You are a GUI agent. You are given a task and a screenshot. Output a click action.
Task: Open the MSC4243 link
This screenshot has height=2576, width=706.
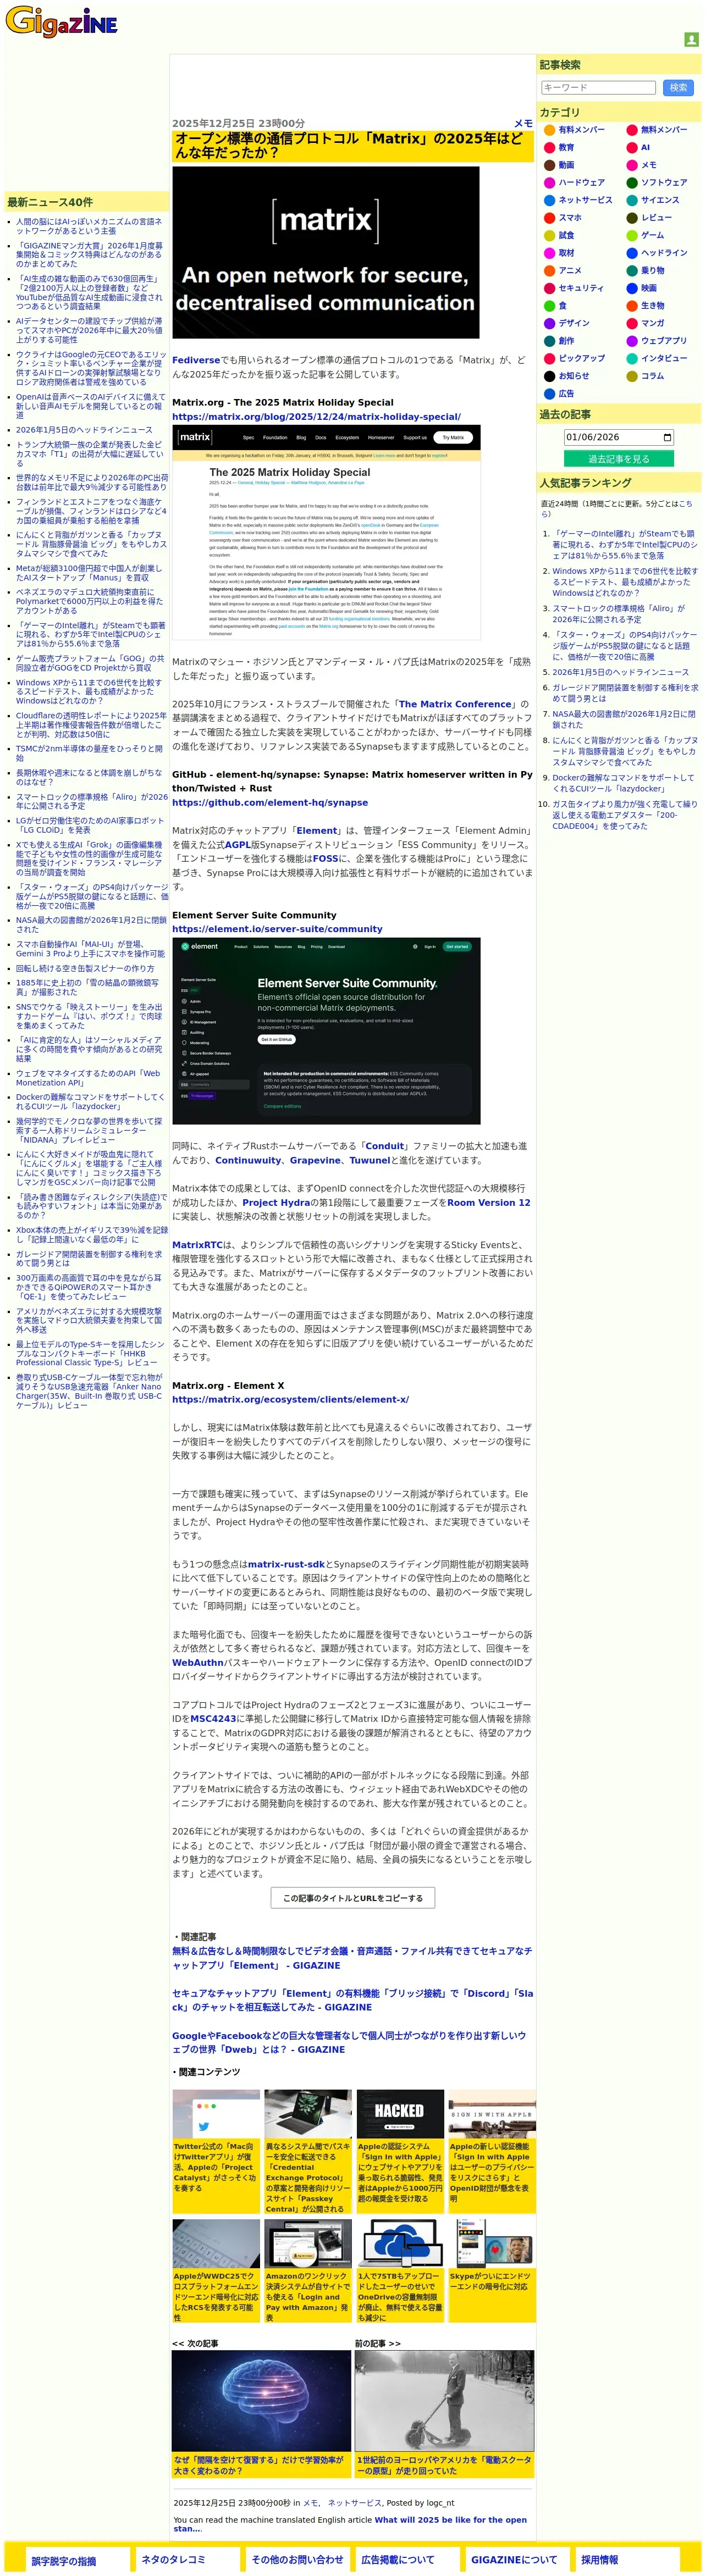(x=214, y=1719)
